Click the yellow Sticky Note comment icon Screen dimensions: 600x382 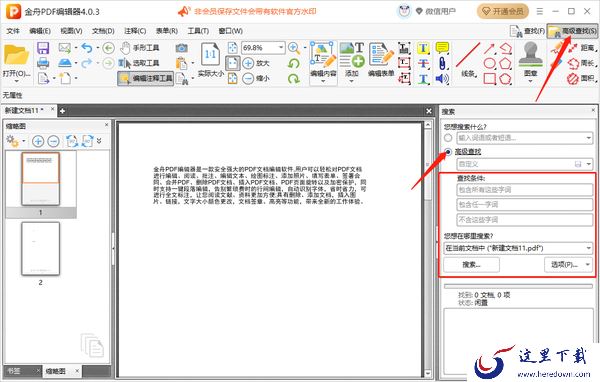pos(442,48)
